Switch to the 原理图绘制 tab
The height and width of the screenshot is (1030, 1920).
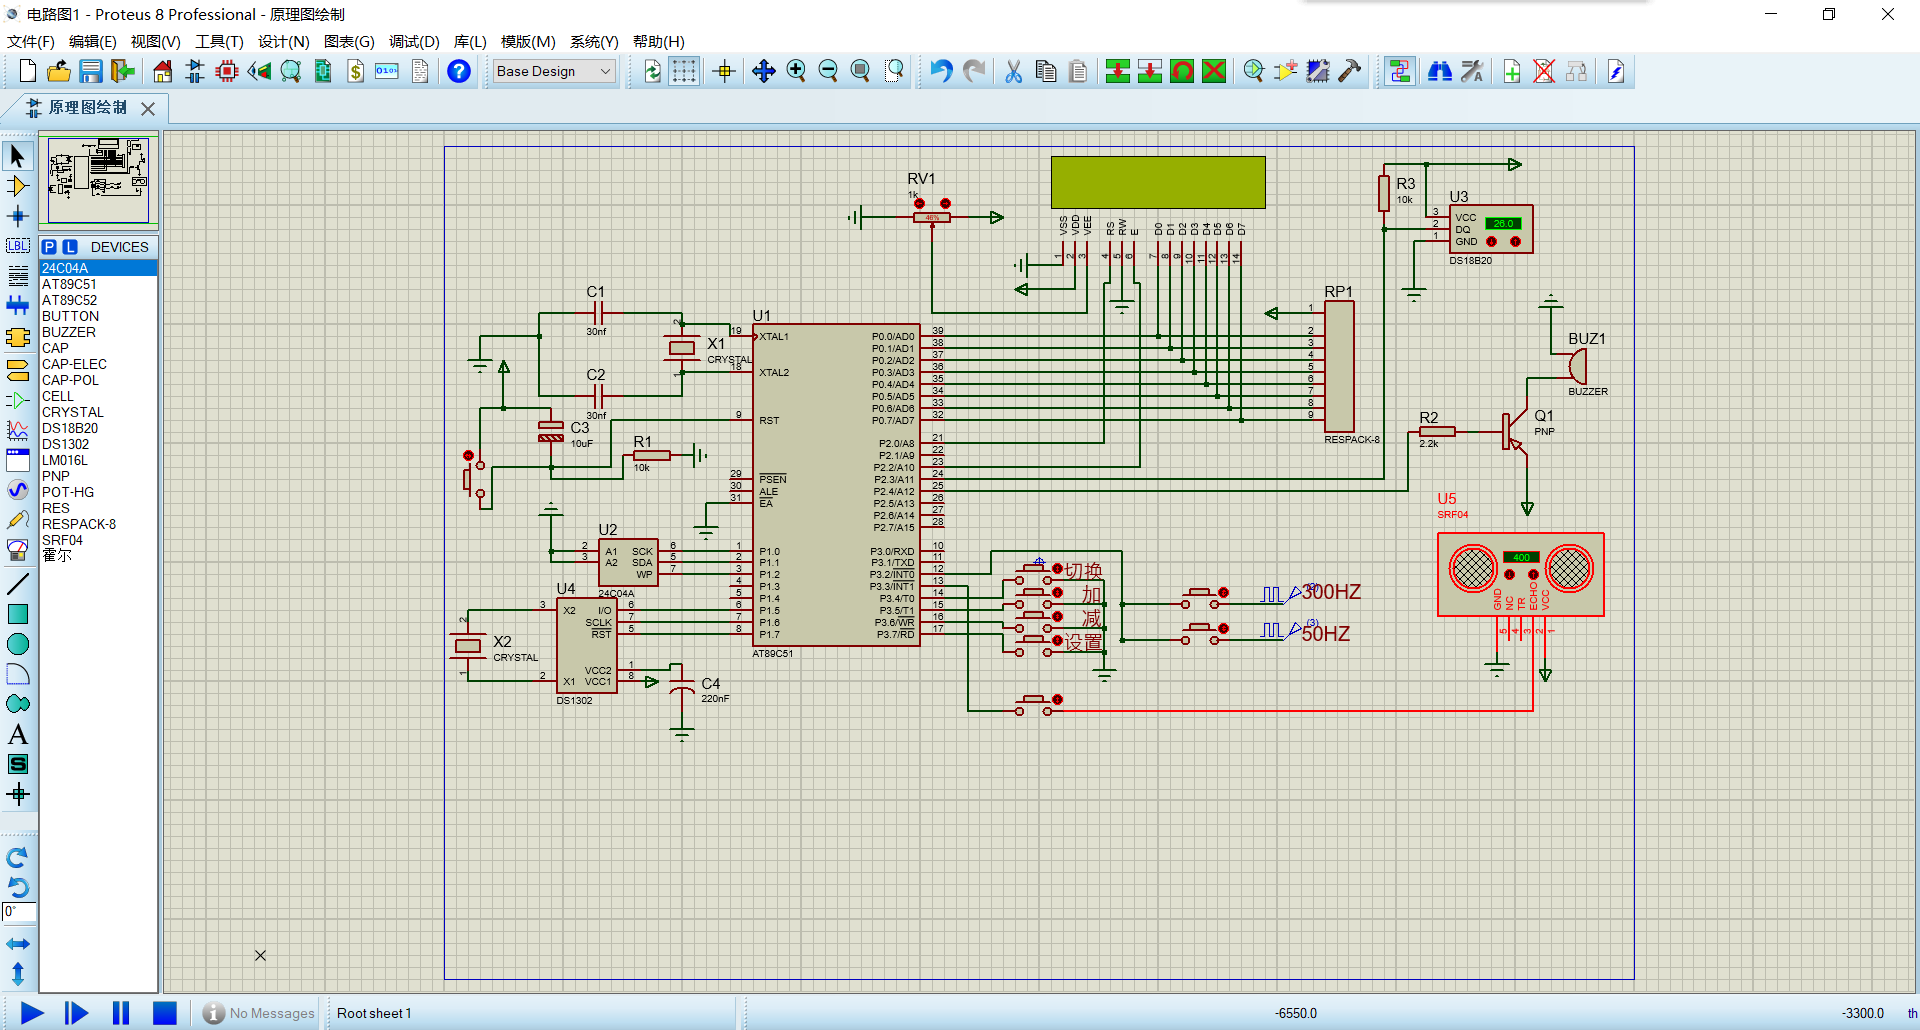[x=88, y=107]
